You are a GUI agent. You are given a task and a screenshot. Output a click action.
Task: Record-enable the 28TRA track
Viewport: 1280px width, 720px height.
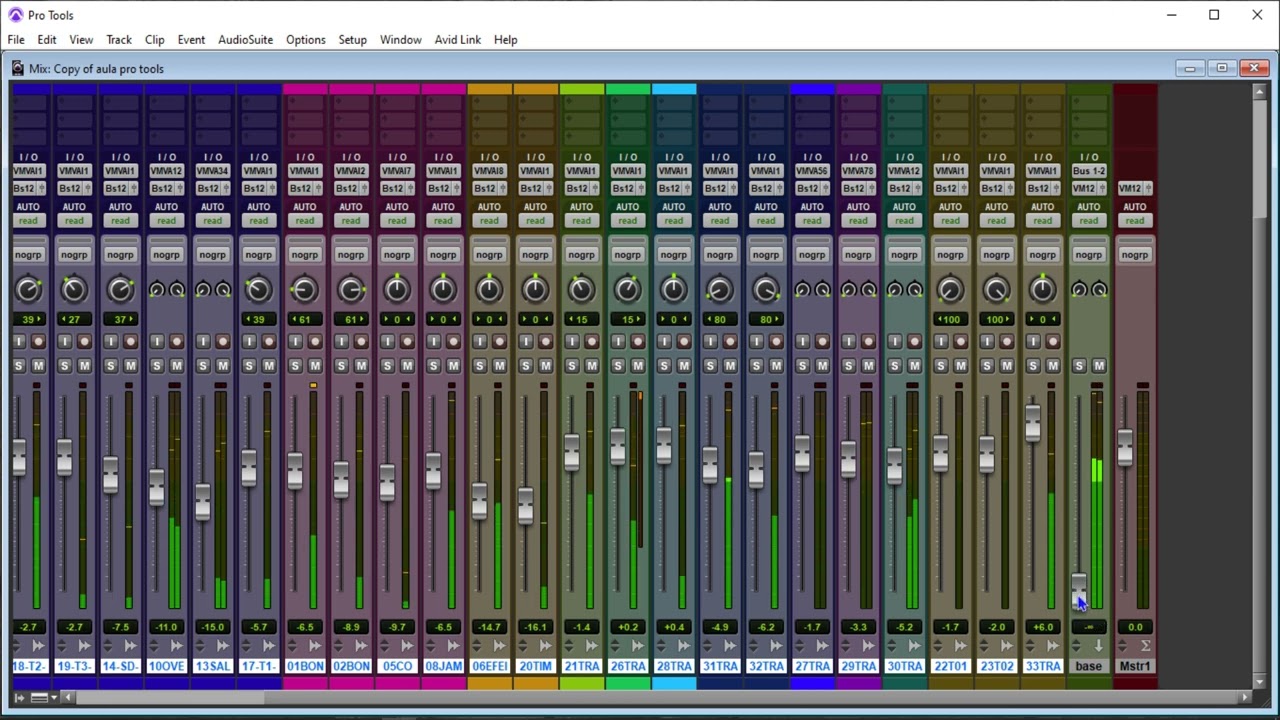click(684, 342)
